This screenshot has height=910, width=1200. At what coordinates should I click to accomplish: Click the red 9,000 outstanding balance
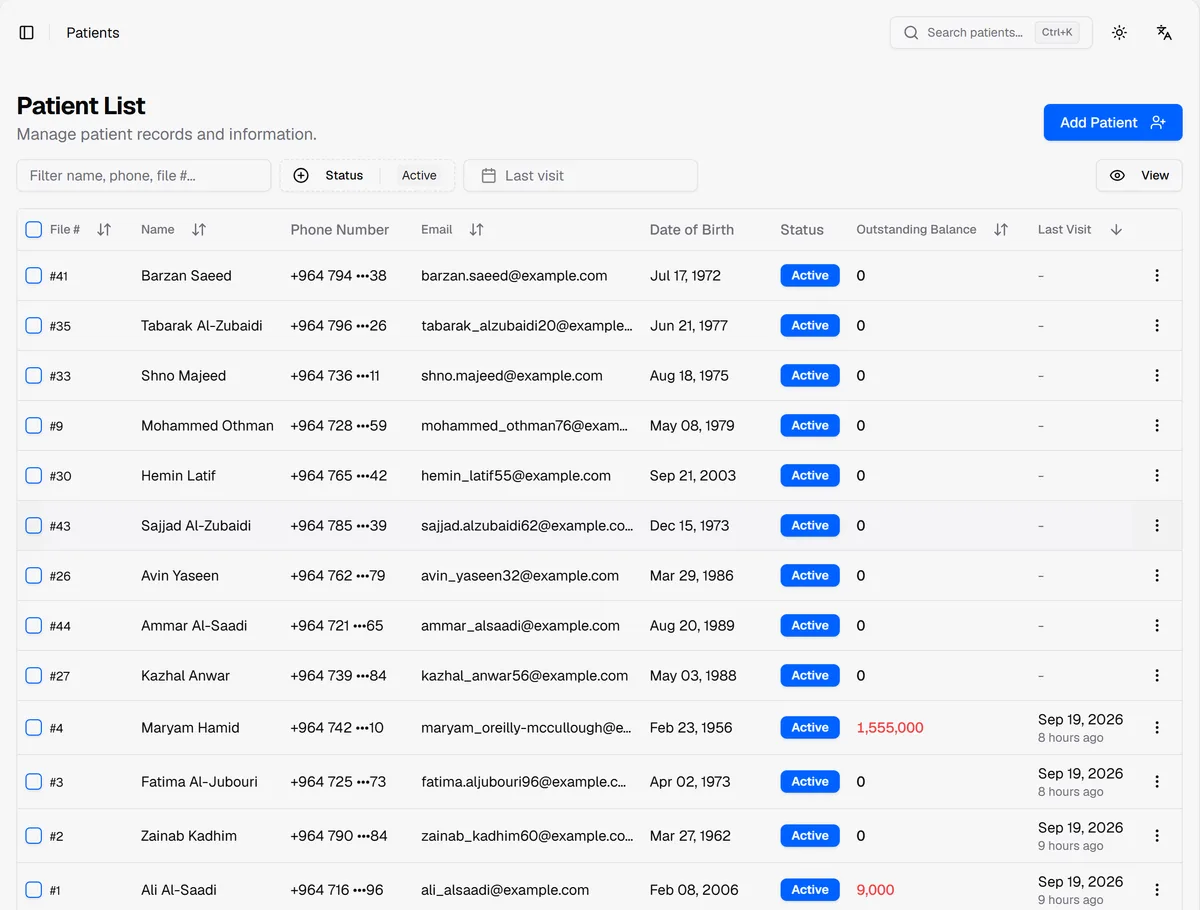pos(875,890)
